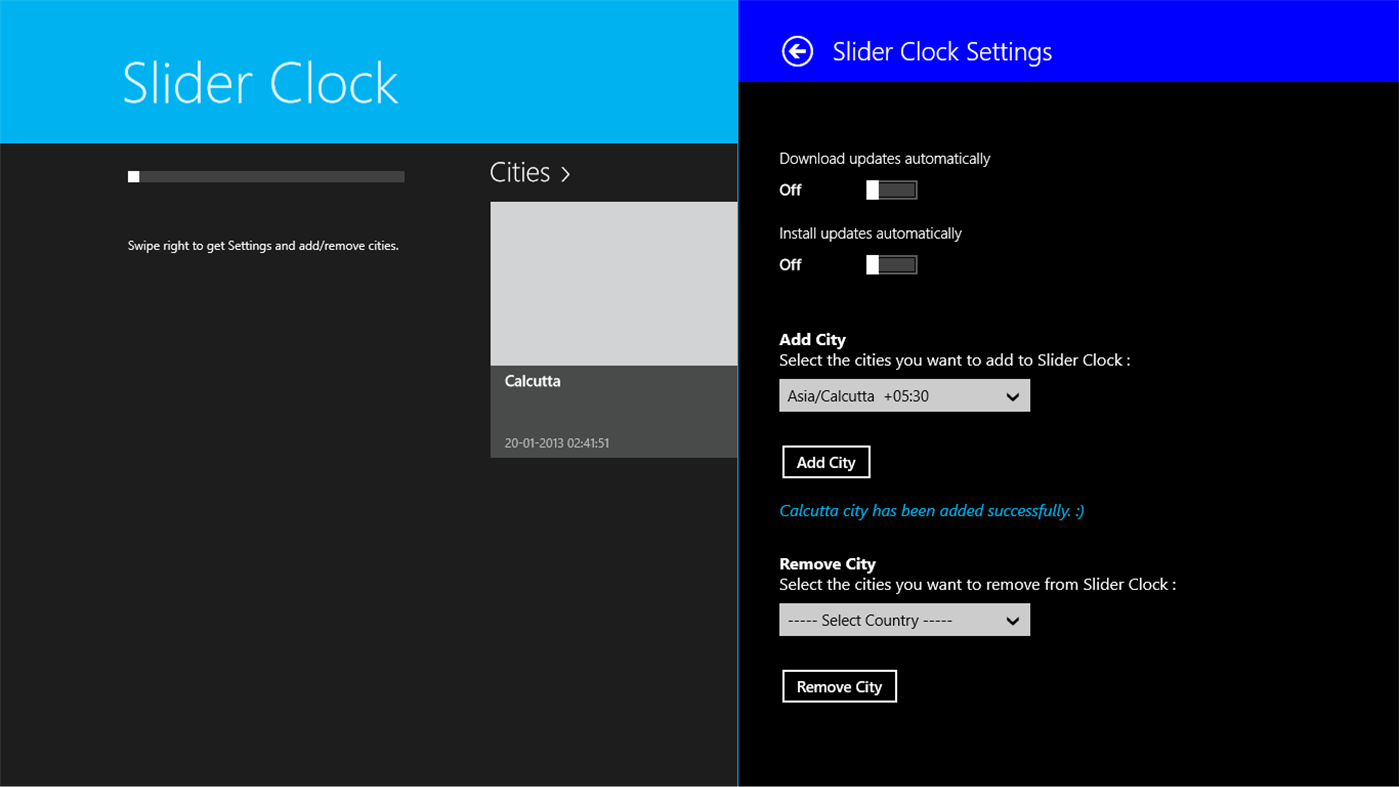Click the Add City section heading

pos(812,339)
